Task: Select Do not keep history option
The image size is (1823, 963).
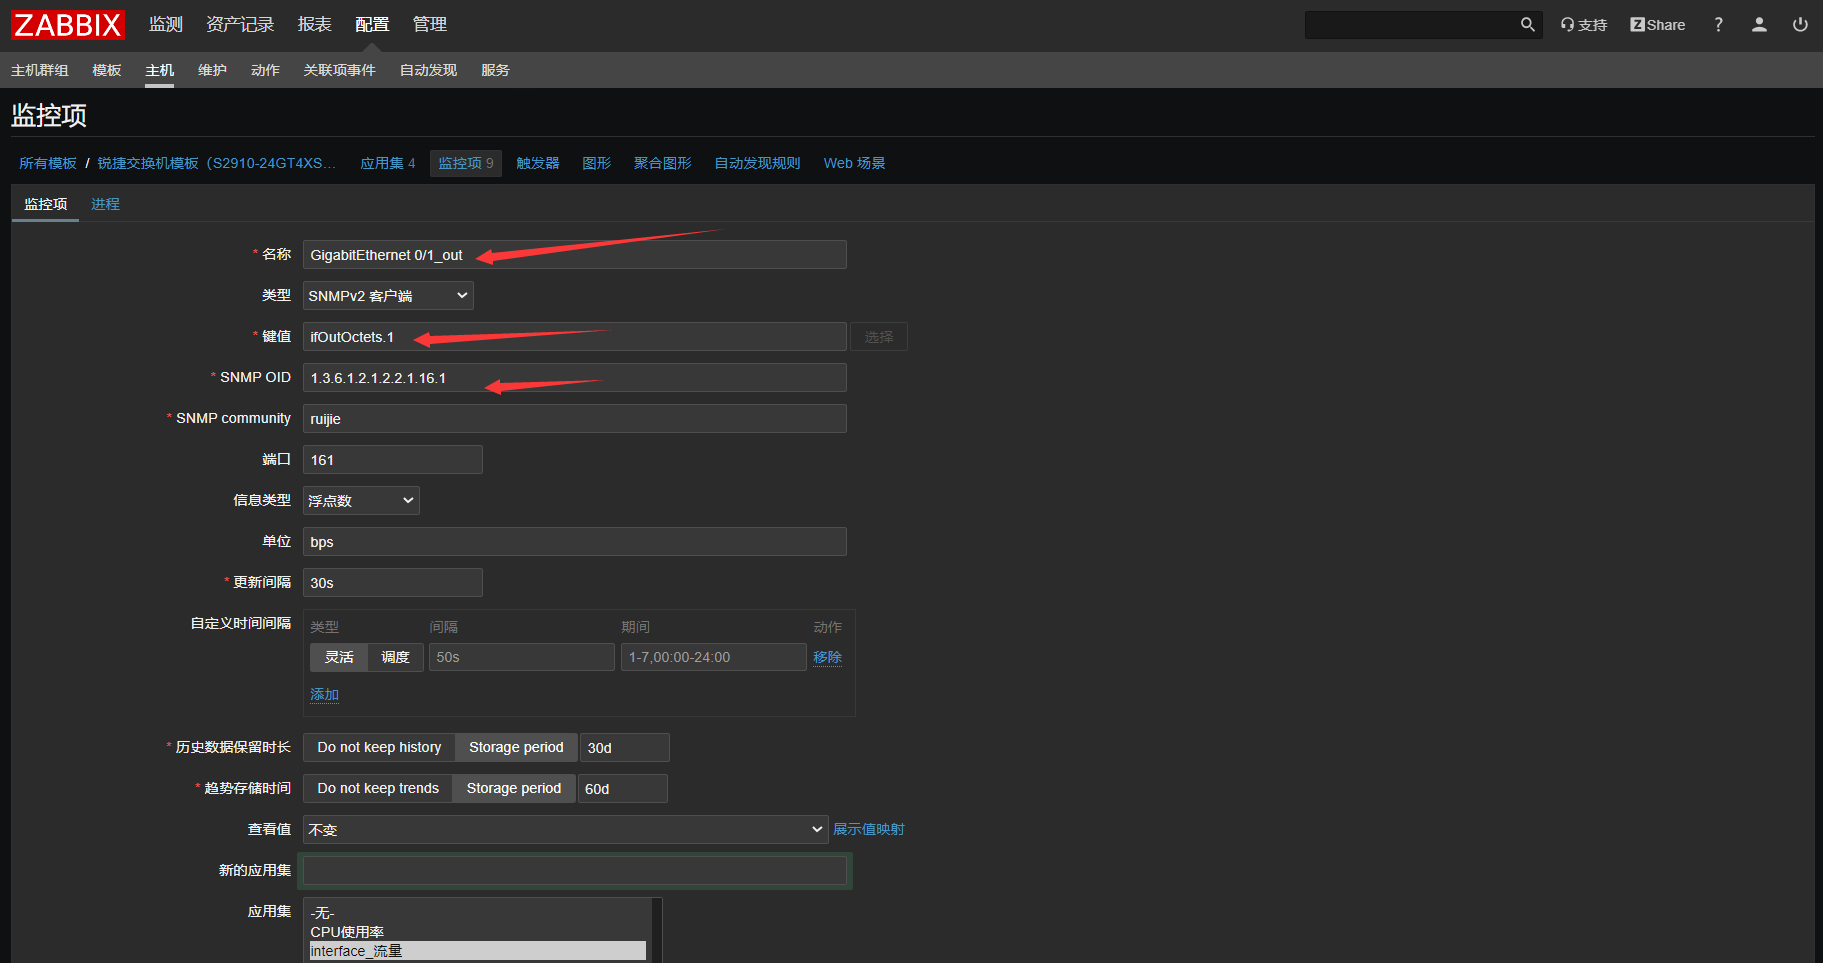Action: (x=379, y=748)
